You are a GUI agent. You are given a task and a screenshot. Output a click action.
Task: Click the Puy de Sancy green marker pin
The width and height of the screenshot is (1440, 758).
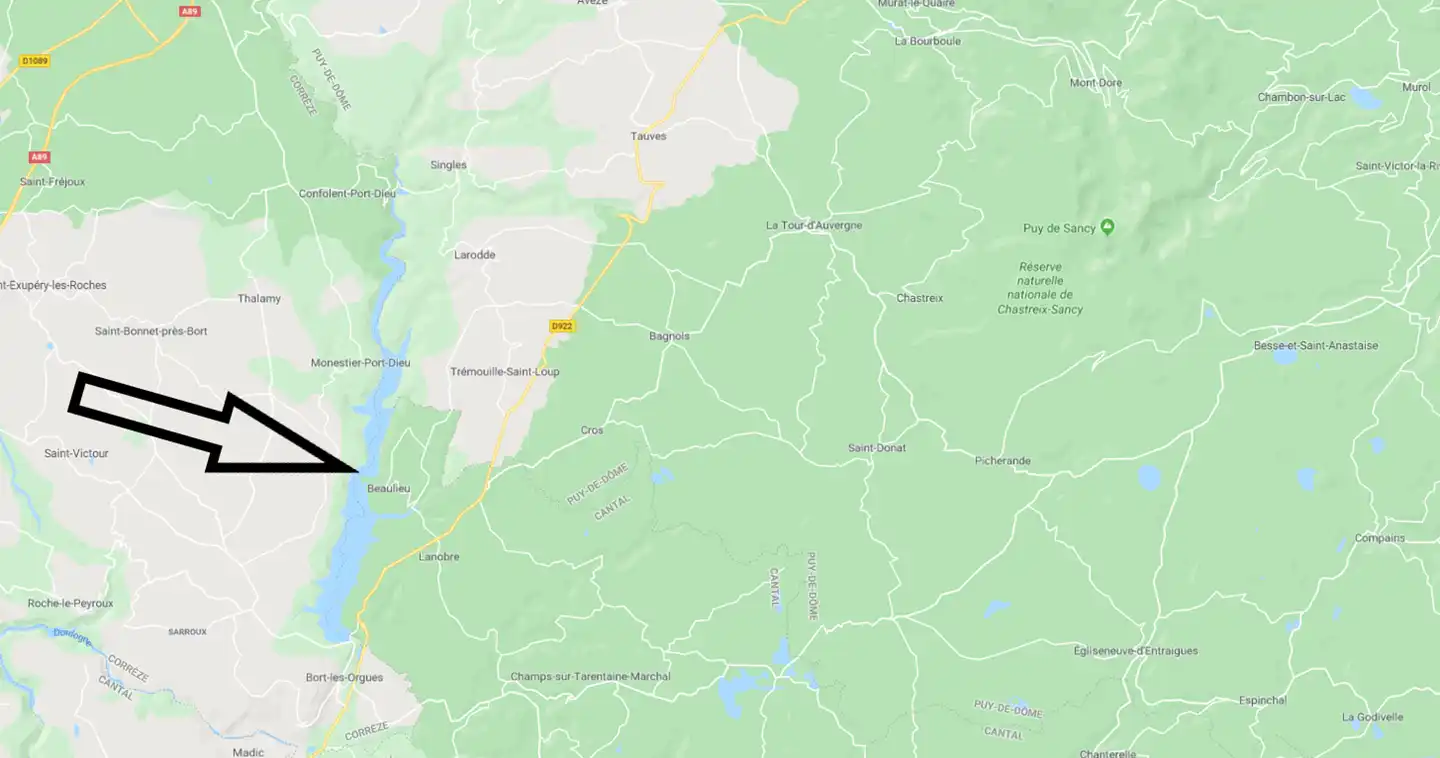[1107, 227]
